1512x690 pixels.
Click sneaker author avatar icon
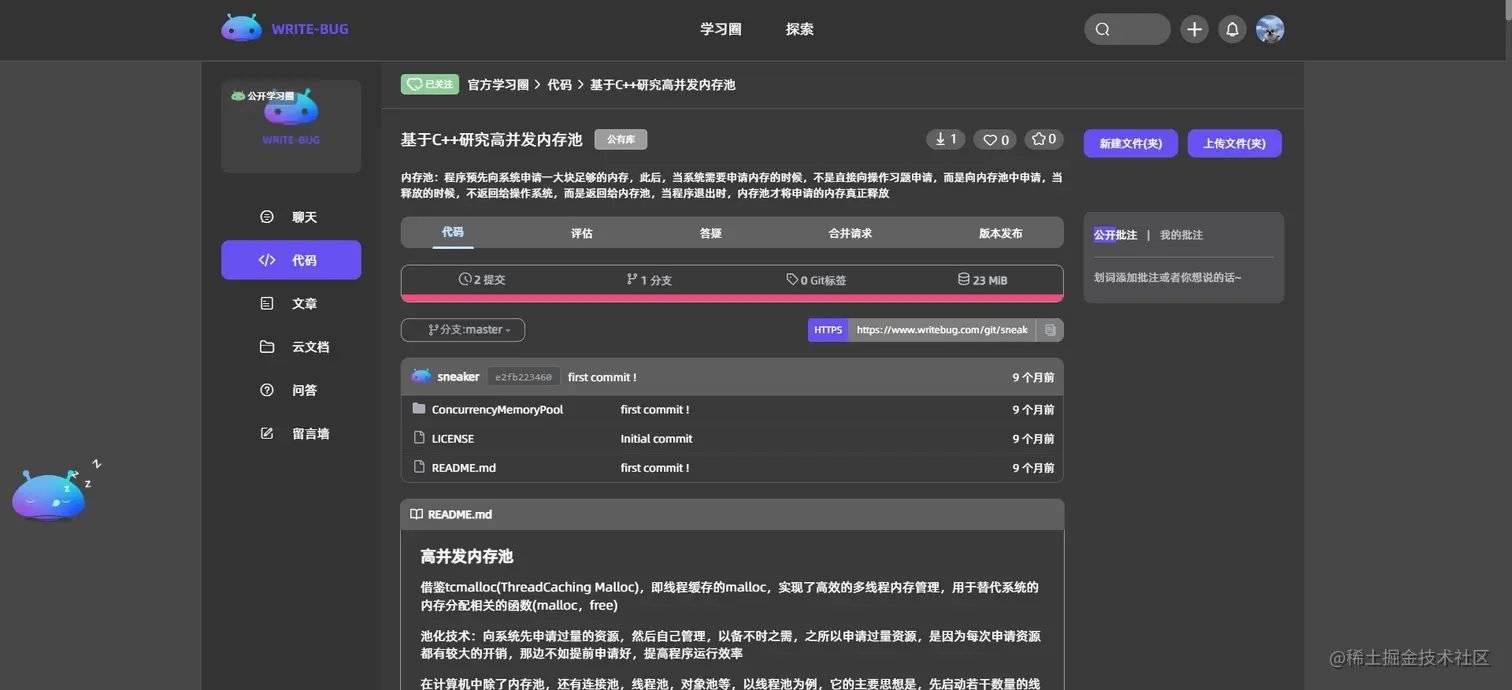pyautogui.click(x=421, y=376)
